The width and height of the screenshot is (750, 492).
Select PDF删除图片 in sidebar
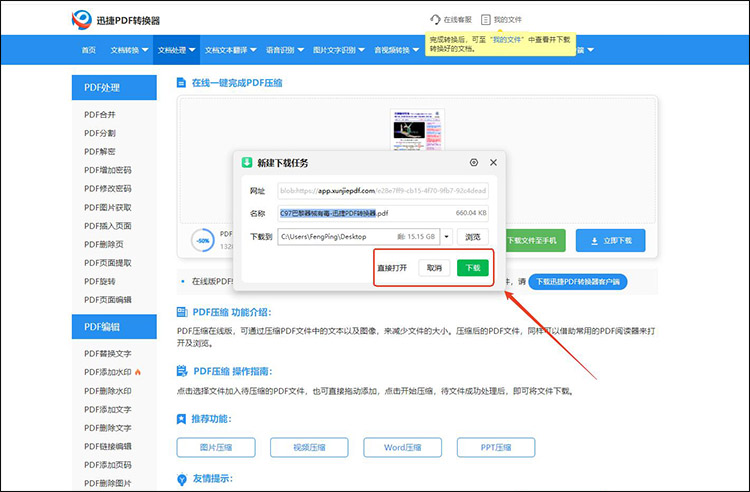(108, 483)
